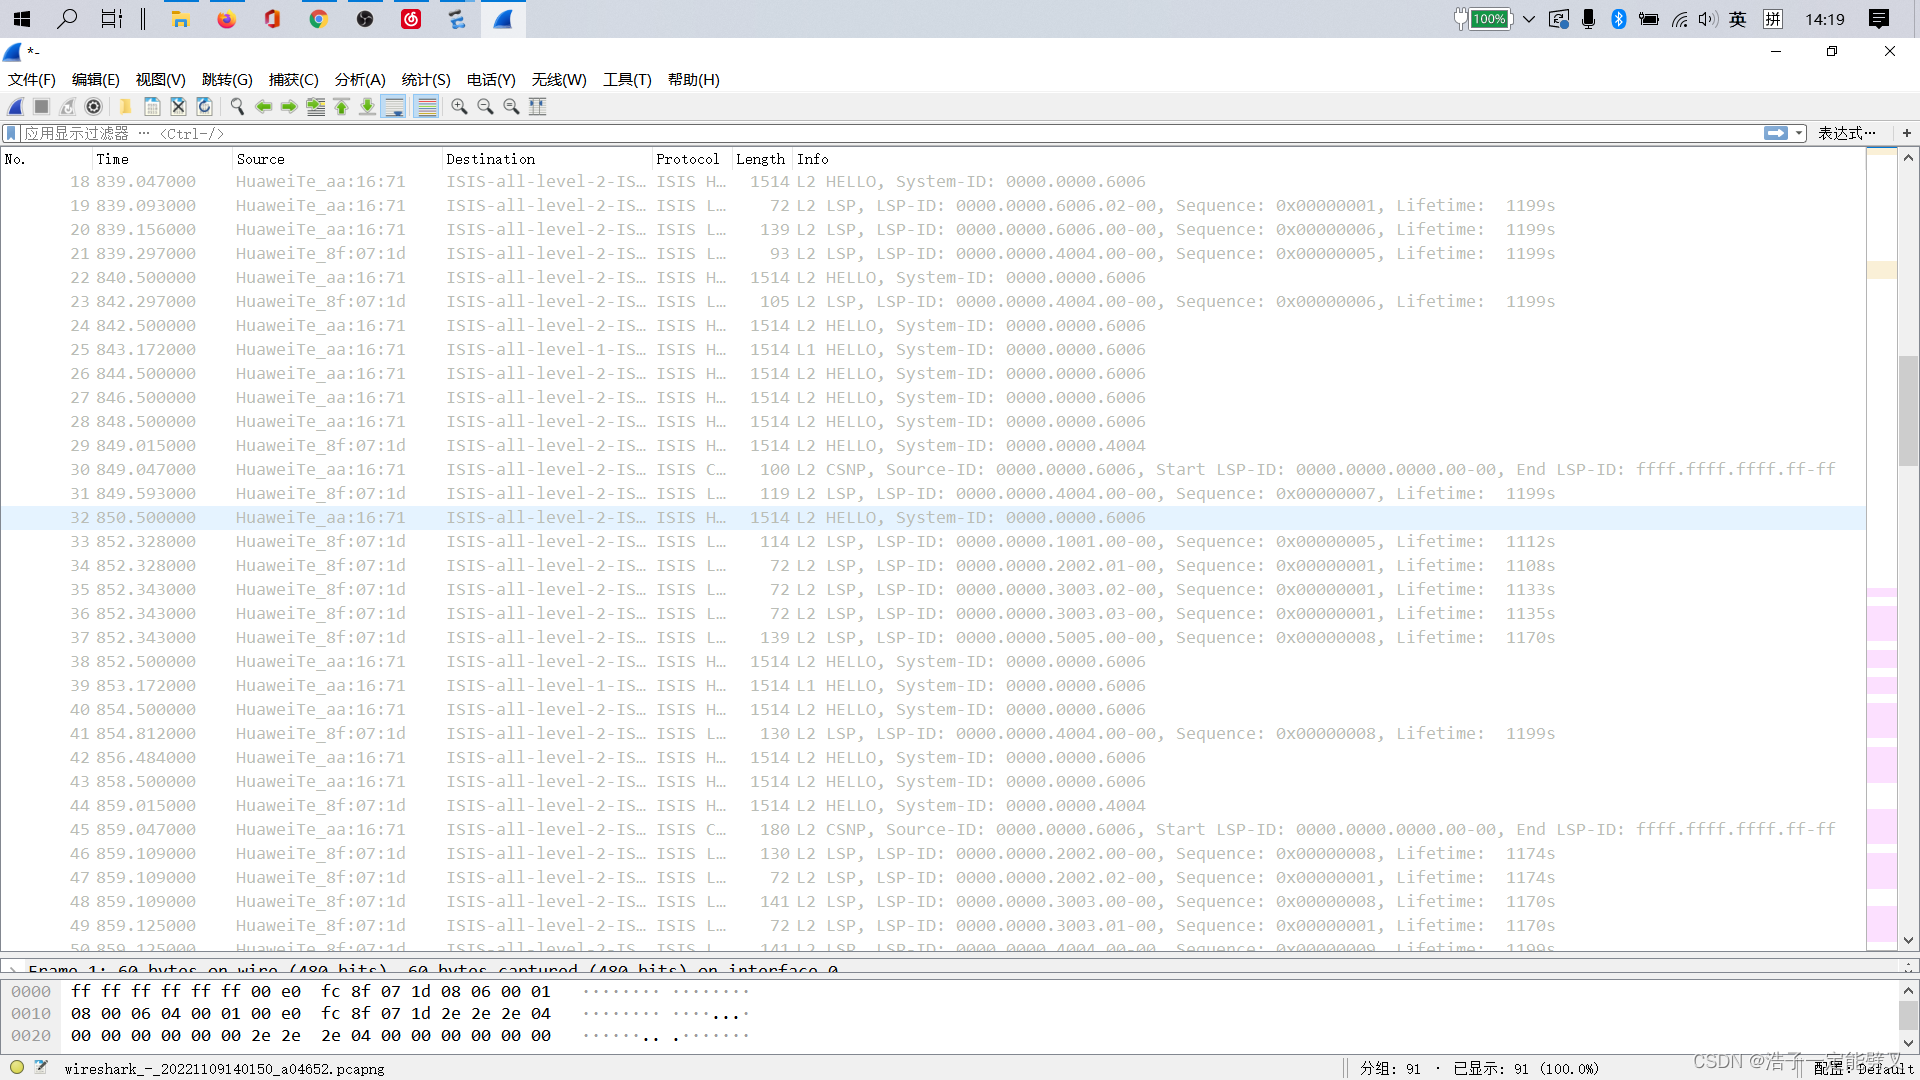Expand the Frame 1 details tree row
The height and width of the screenshot is (1080, 1920).
[12, 969]
